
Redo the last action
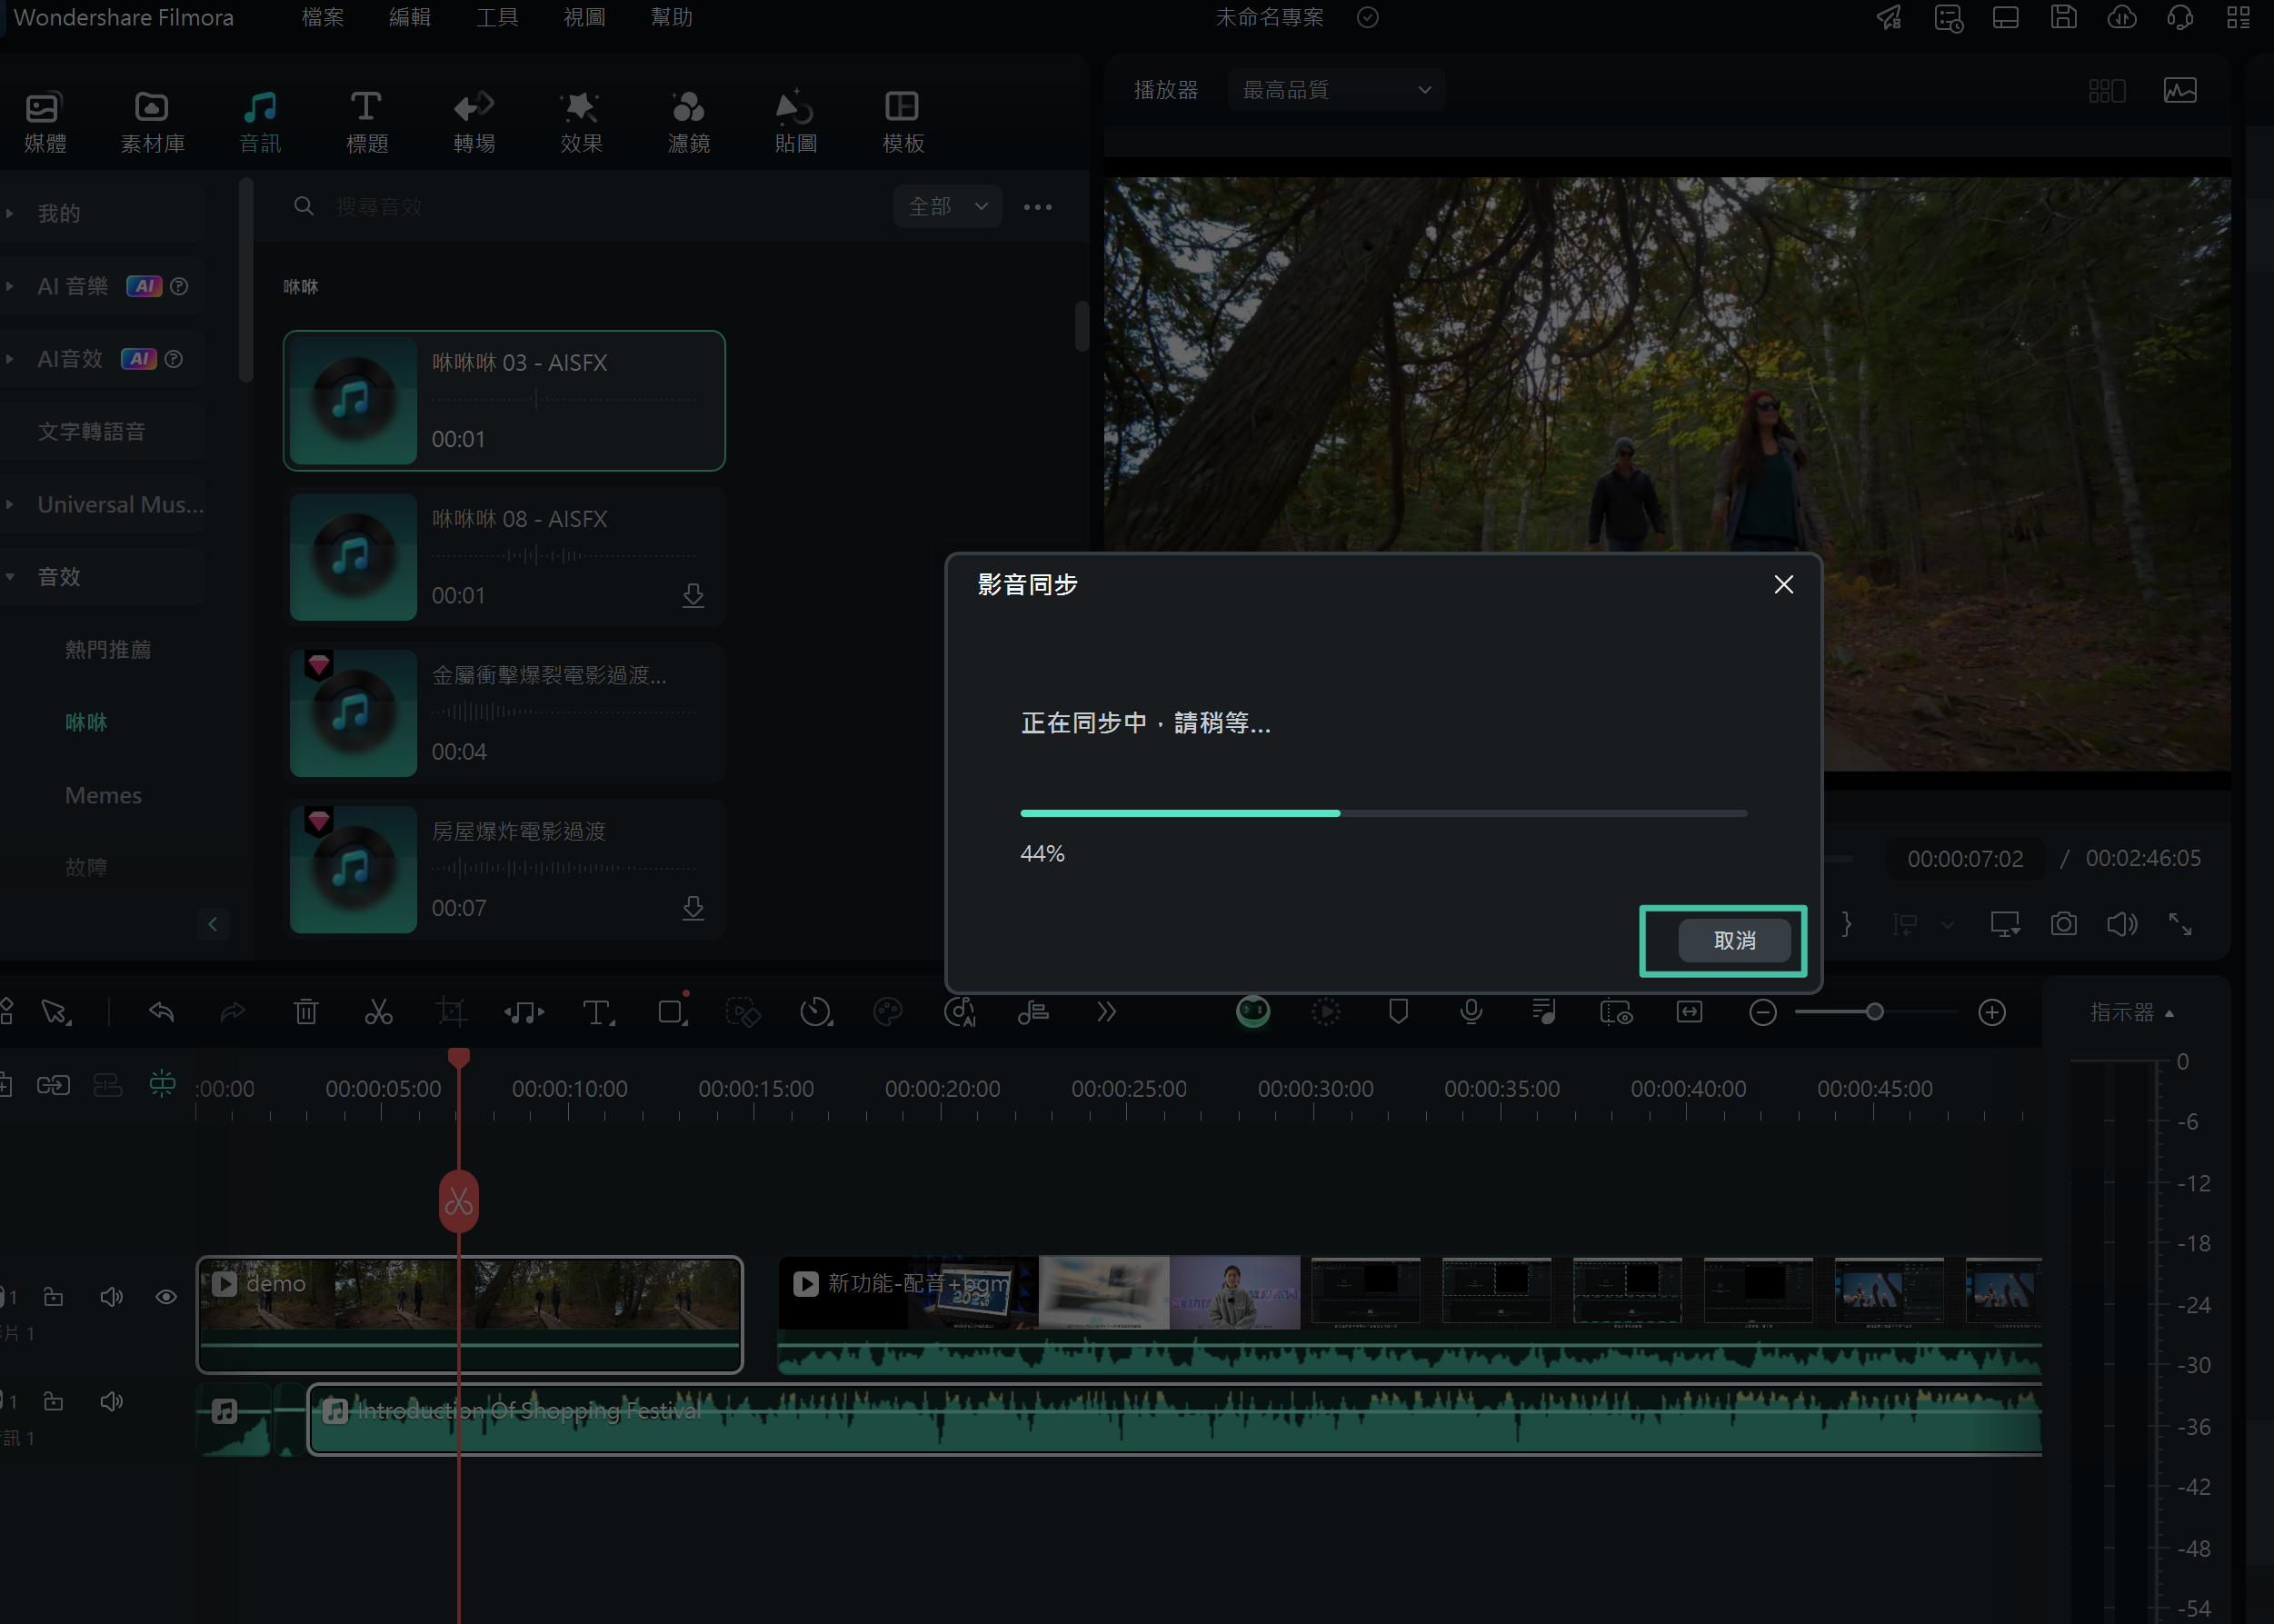coord(233,1012)
